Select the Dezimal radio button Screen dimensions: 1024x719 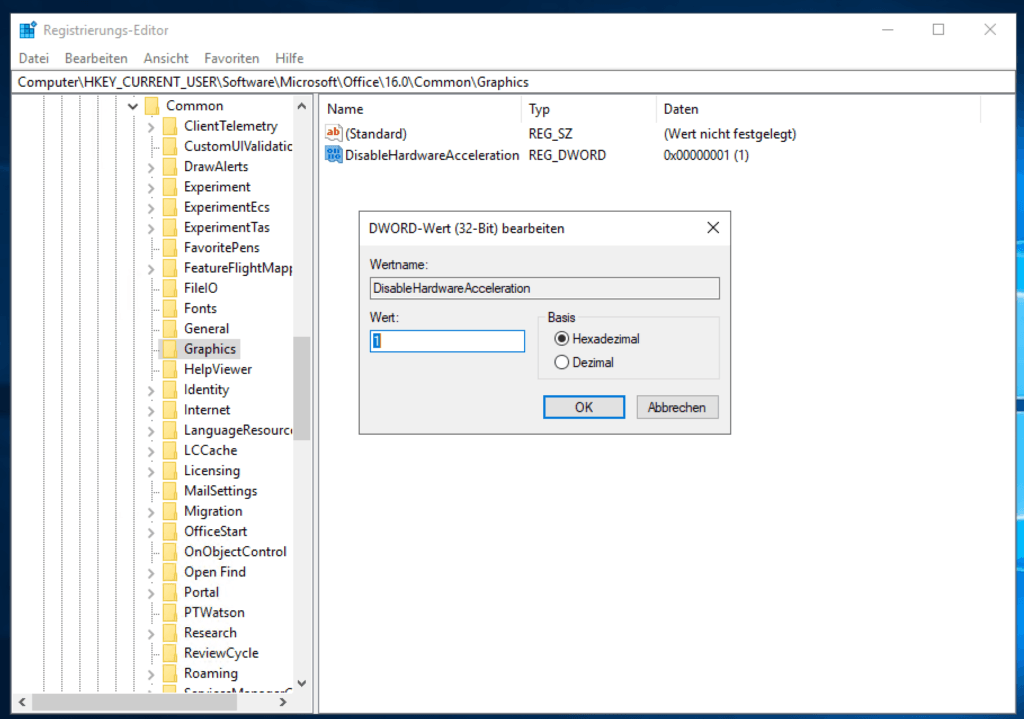tap(561, 362)
